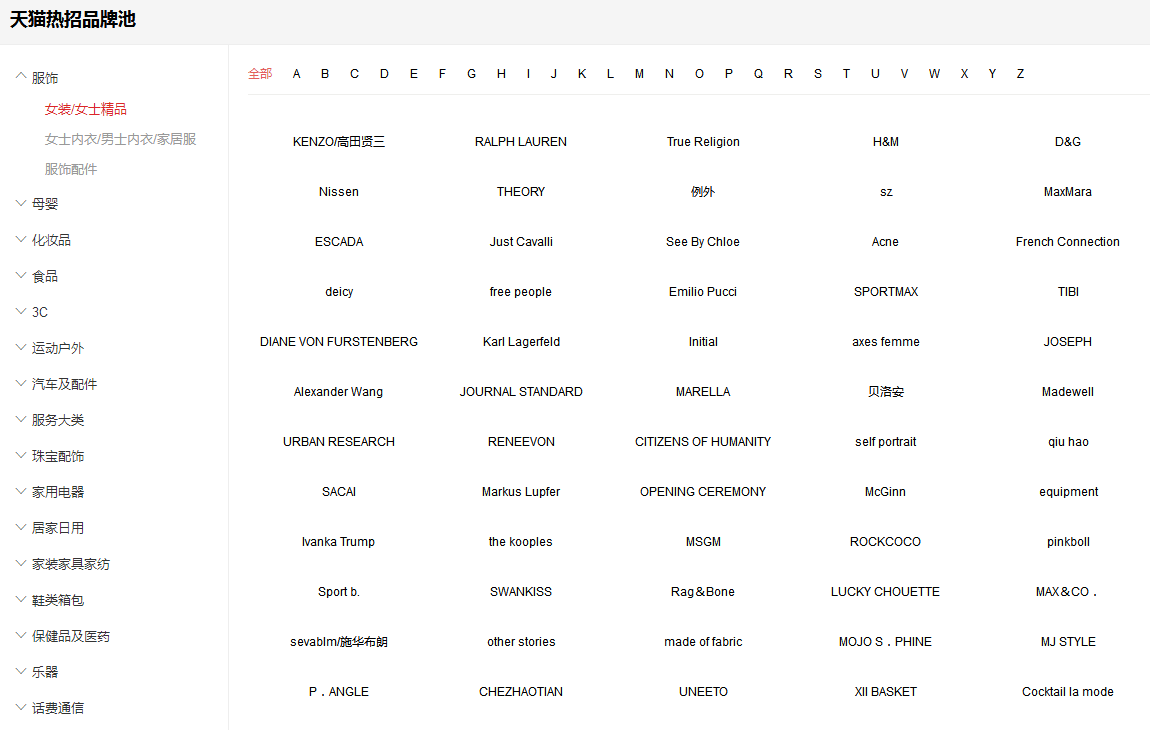This screenshot has width=1150, height=730.
Task: Select 女装/女士精品 subcategory
Action: [x=86, y=109]
